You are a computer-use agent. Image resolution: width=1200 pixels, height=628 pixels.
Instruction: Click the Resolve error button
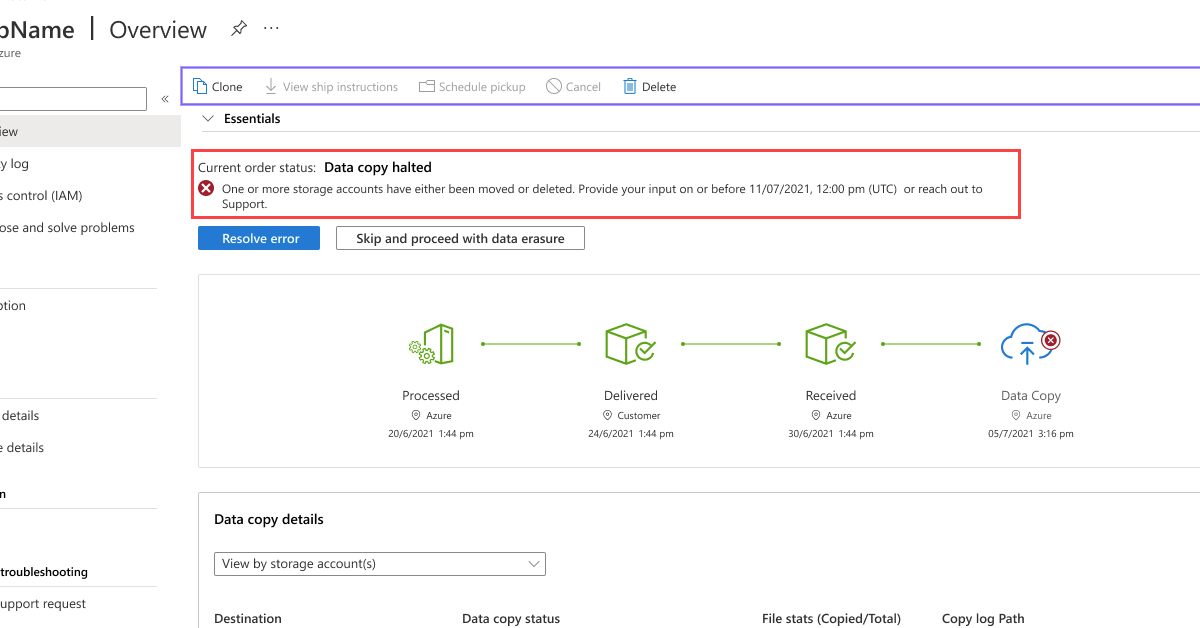258,238
